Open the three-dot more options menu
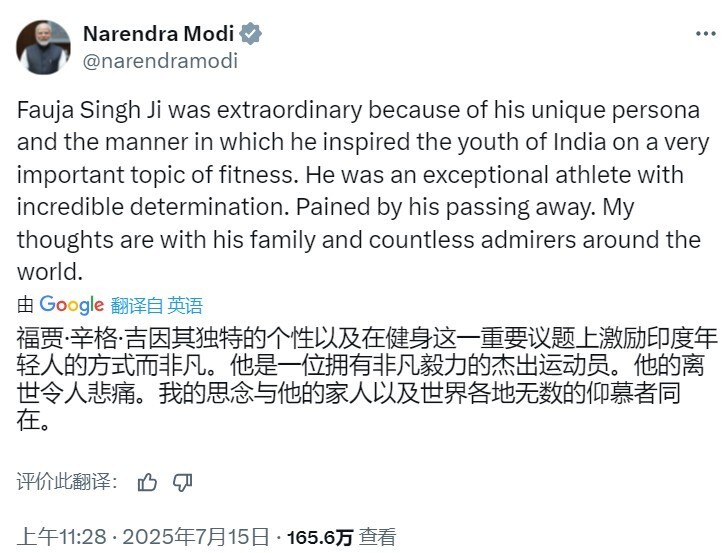 coord(706,34)
